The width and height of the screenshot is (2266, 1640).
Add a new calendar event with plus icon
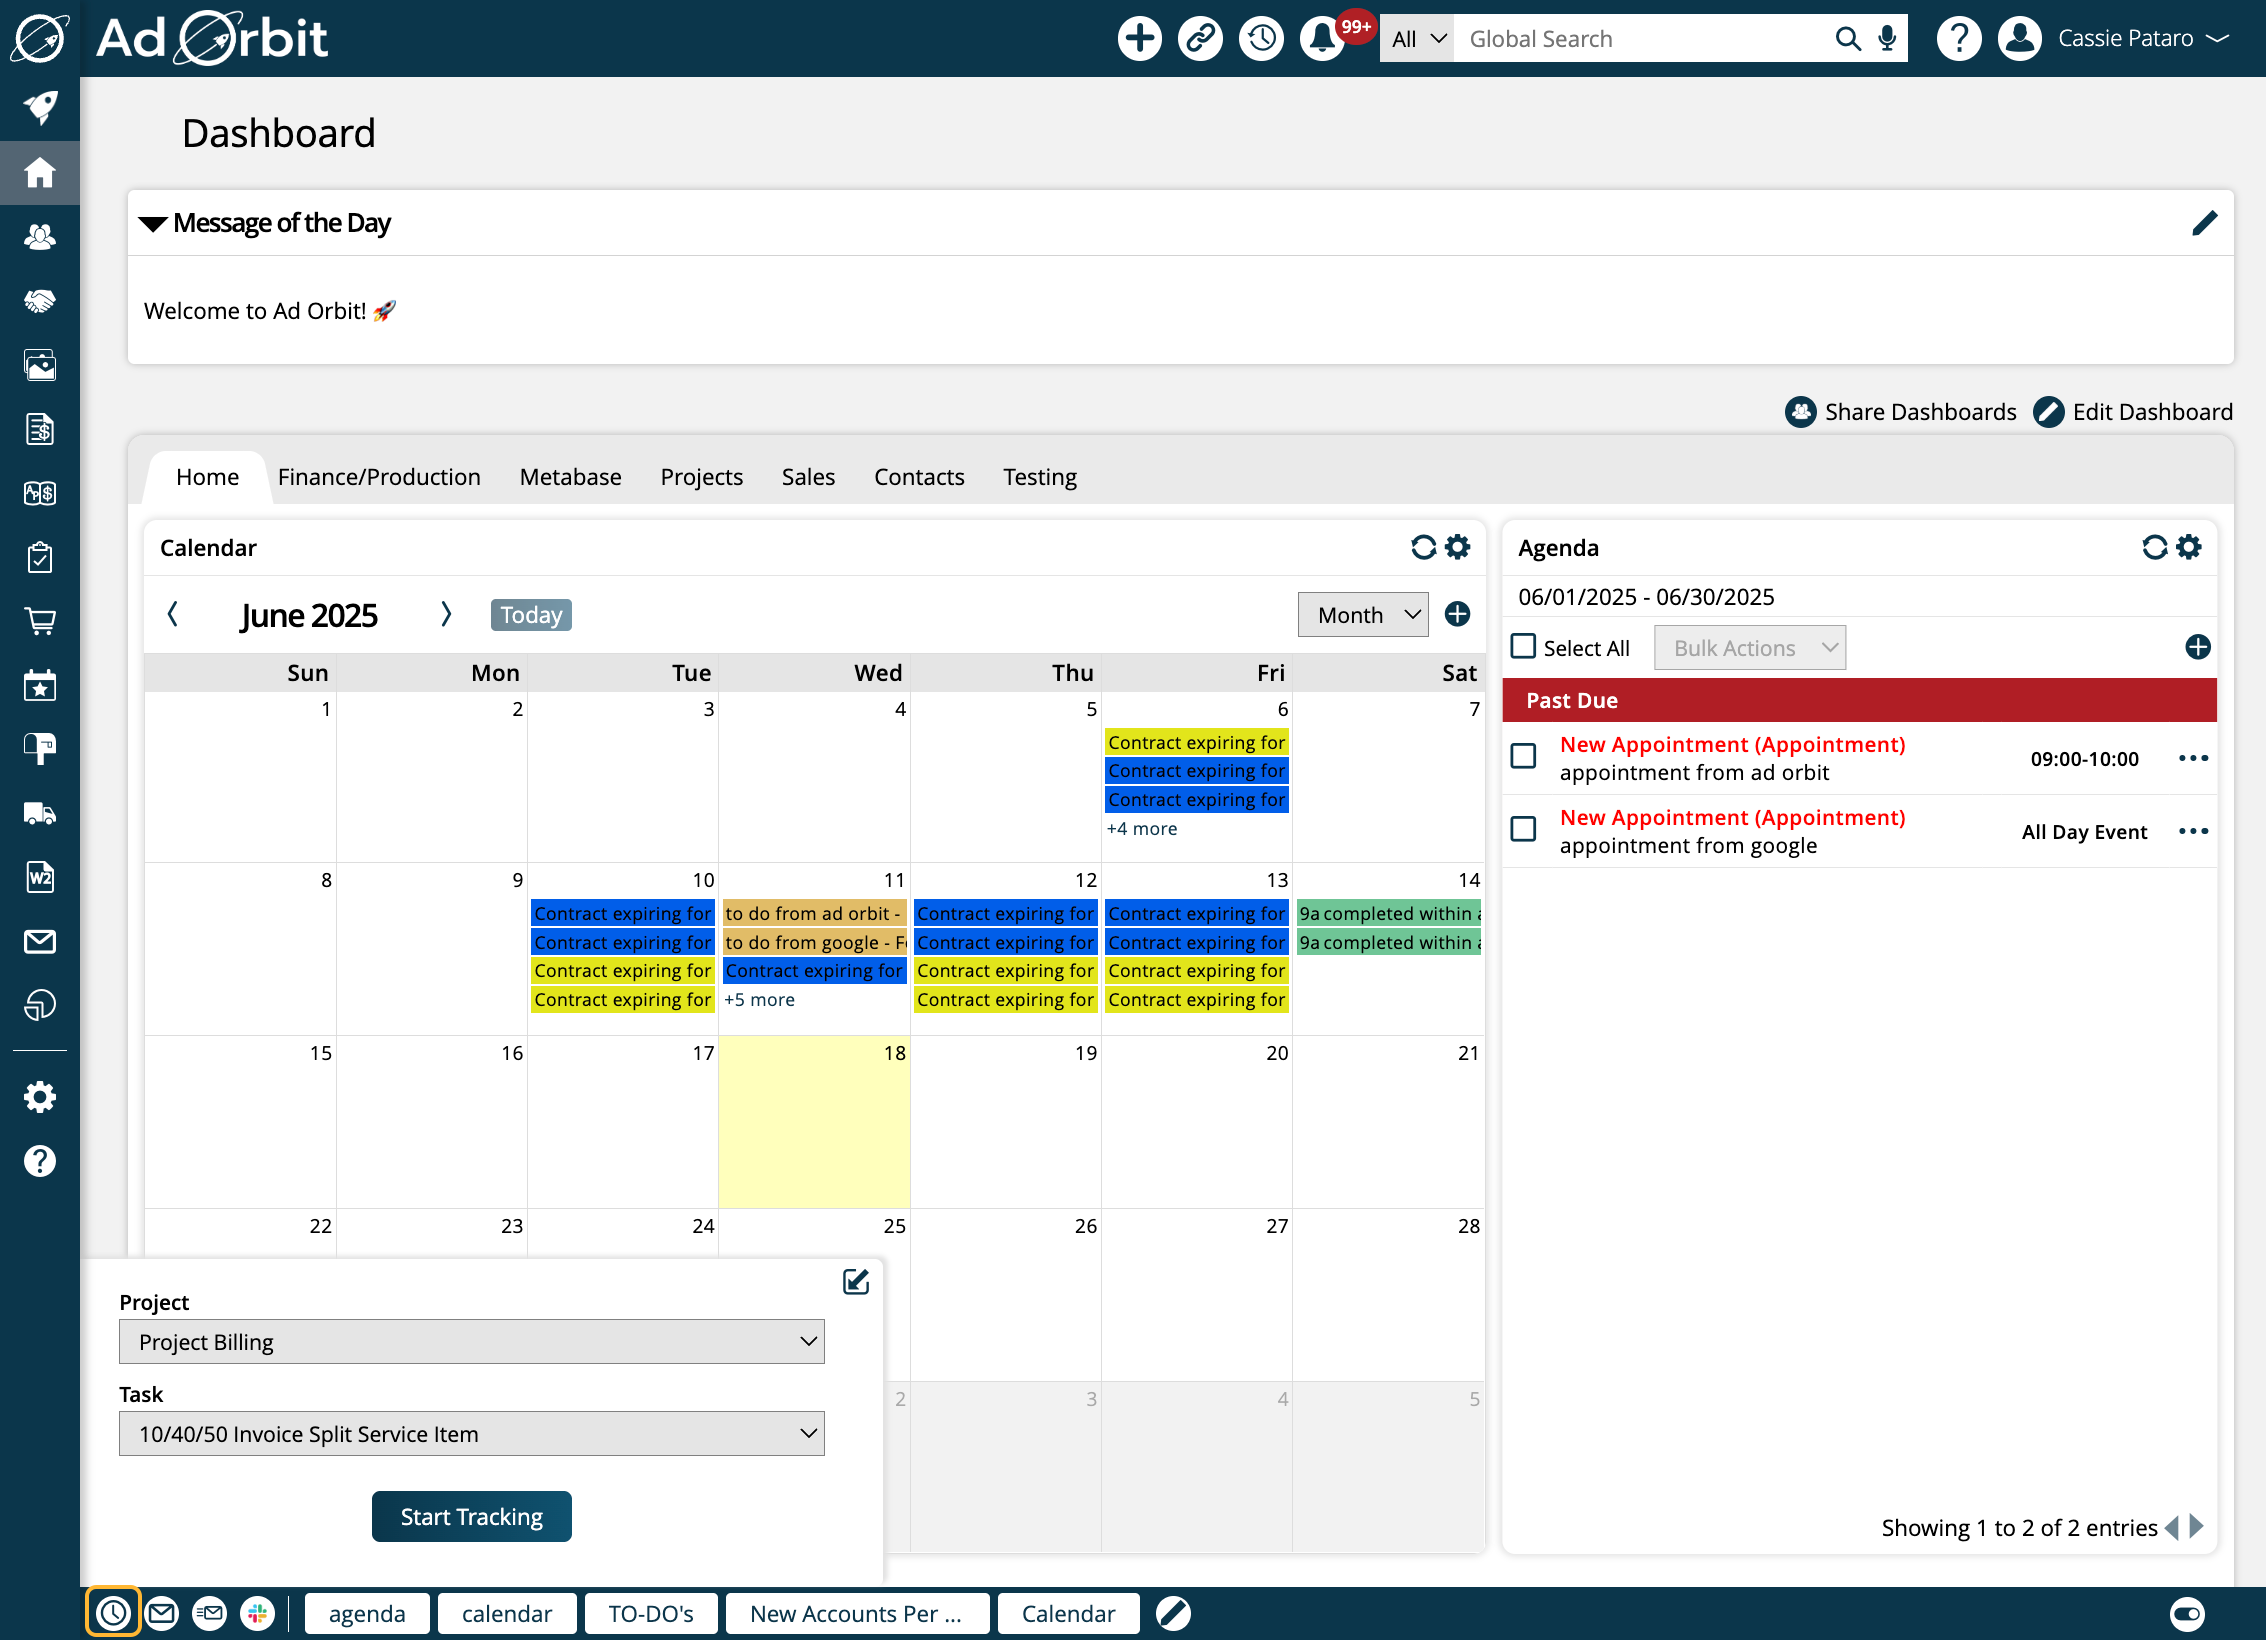[1457, 614]
